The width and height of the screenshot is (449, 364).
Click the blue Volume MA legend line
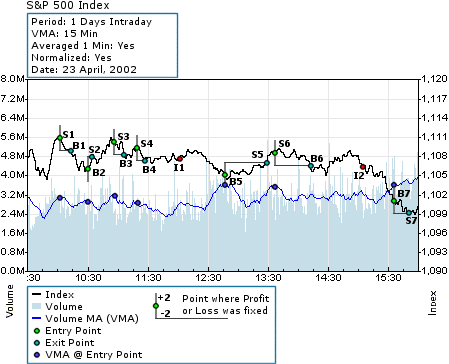tap(37, 318)
